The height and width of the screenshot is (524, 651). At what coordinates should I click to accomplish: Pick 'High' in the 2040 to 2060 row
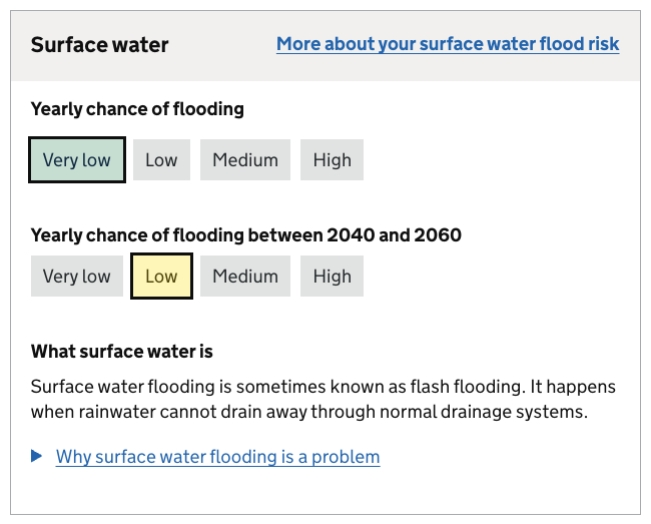click(x=332, y=276)
